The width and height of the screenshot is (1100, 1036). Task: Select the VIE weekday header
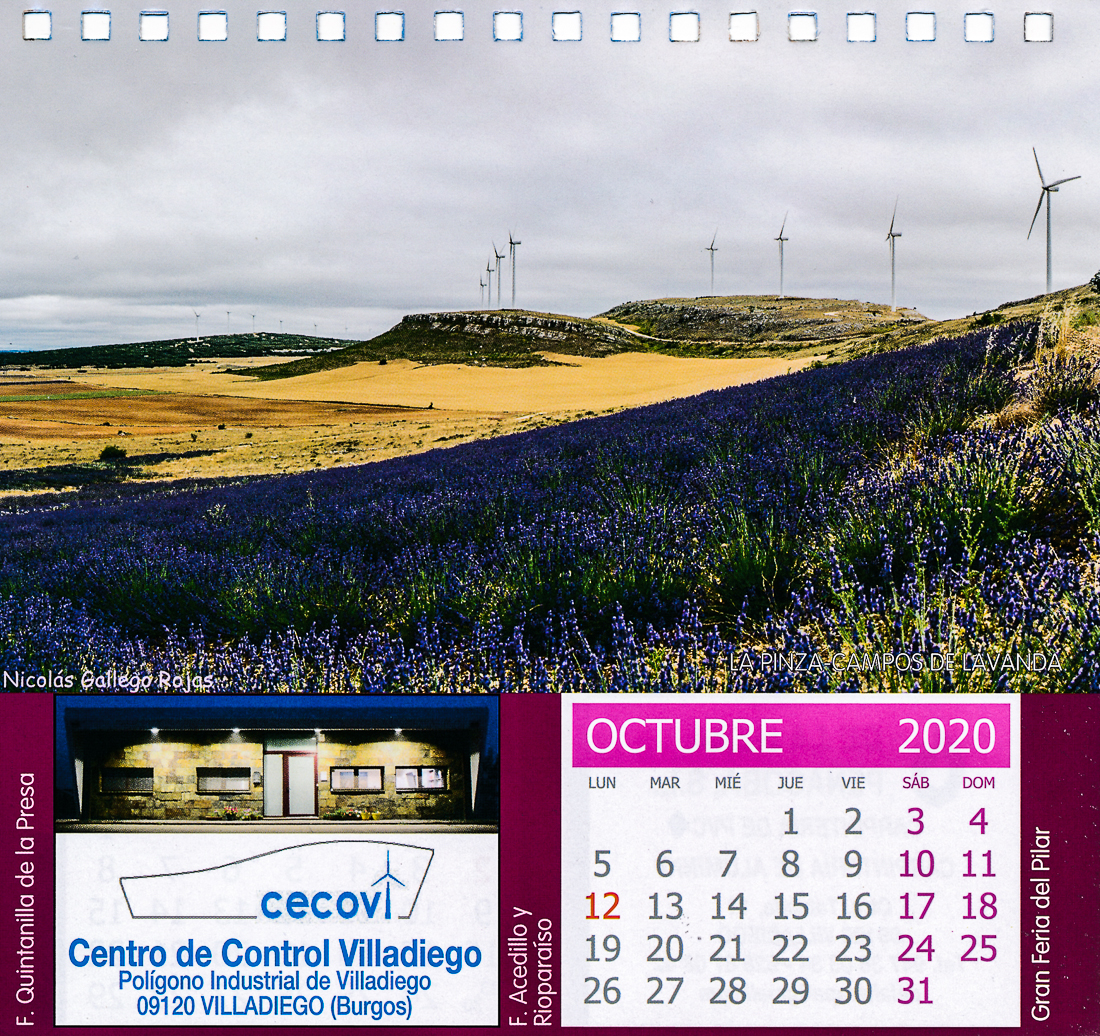coord(853,783)
